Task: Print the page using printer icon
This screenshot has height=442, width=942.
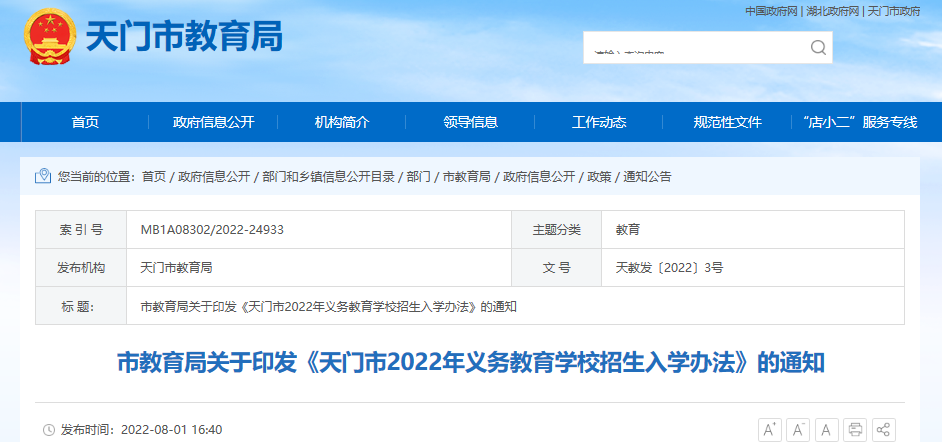Action: (855, 430)
